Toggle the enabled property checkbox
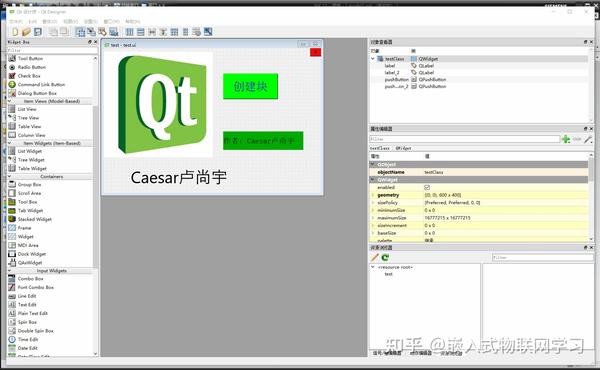The width and height of the screenshot is (600, 370). point(427,187)
